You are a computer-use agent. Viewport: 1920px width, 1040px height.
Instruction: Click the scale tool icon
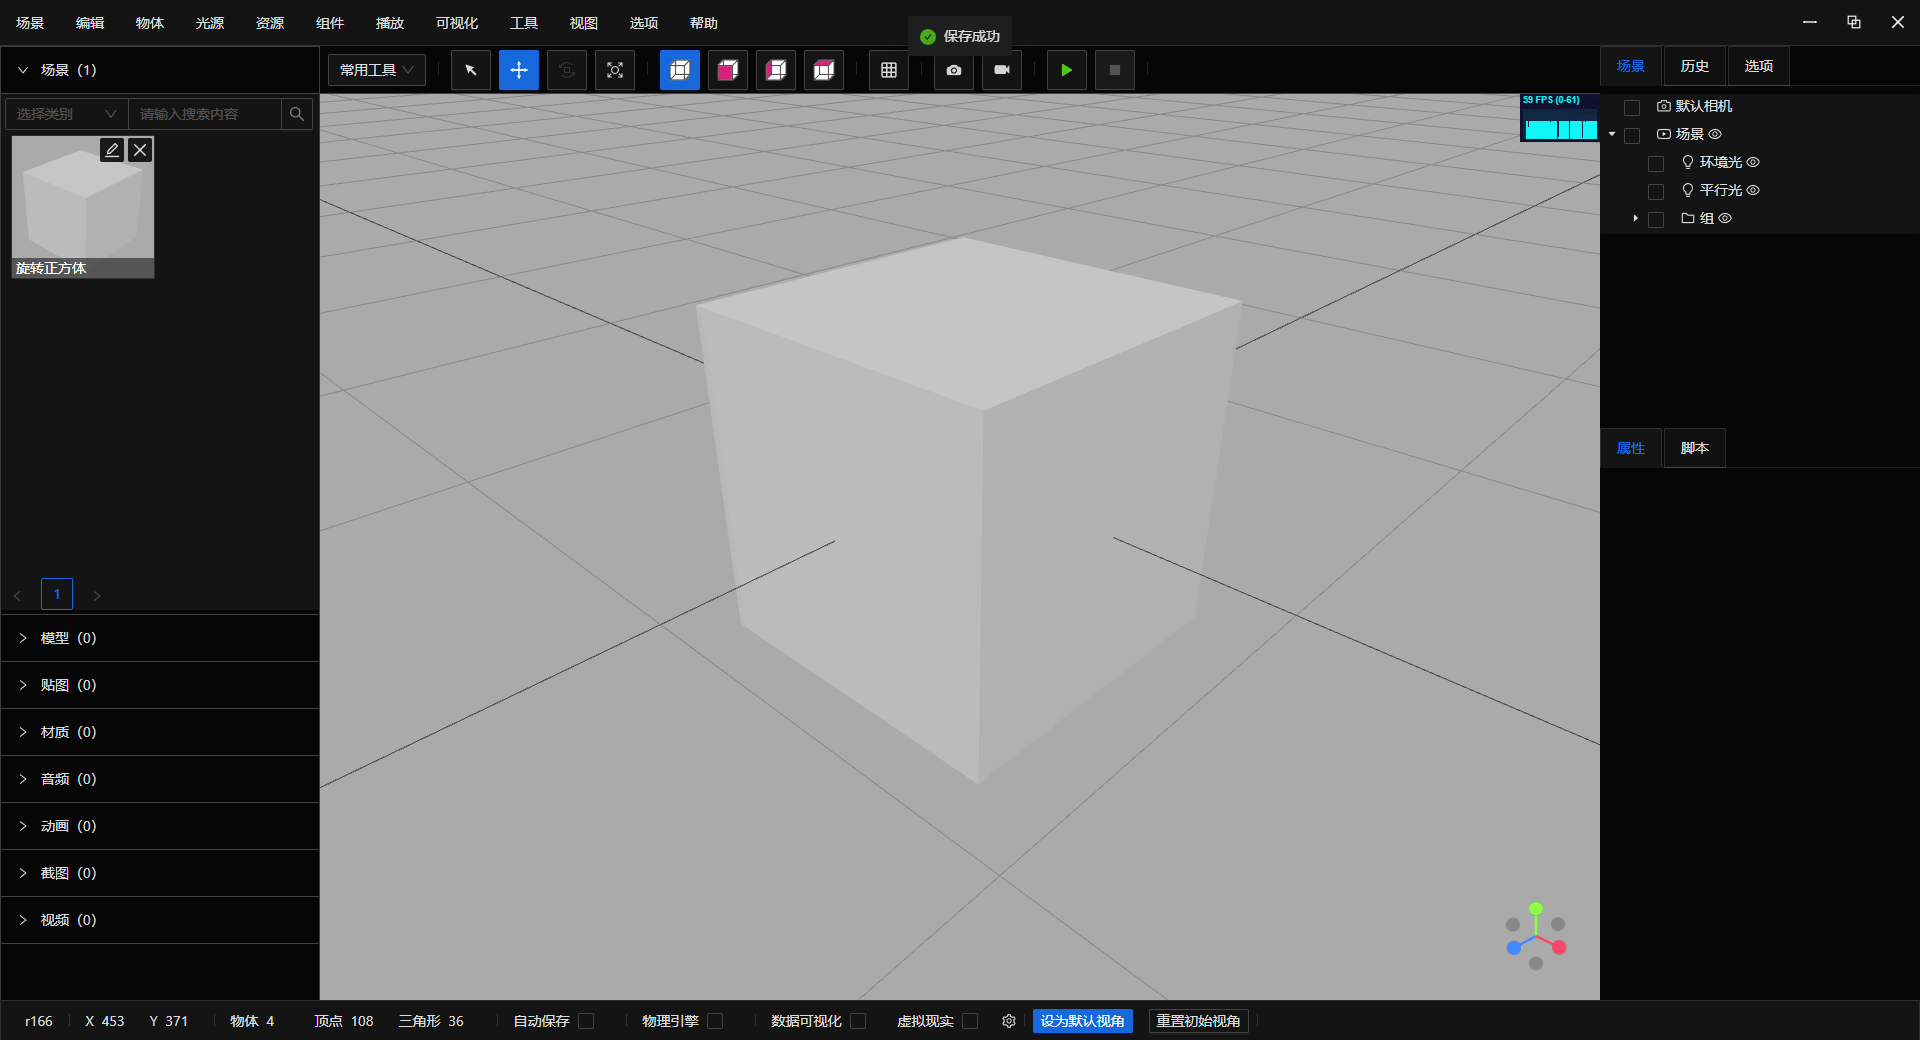pyautogui.click(x=615, y=70)
